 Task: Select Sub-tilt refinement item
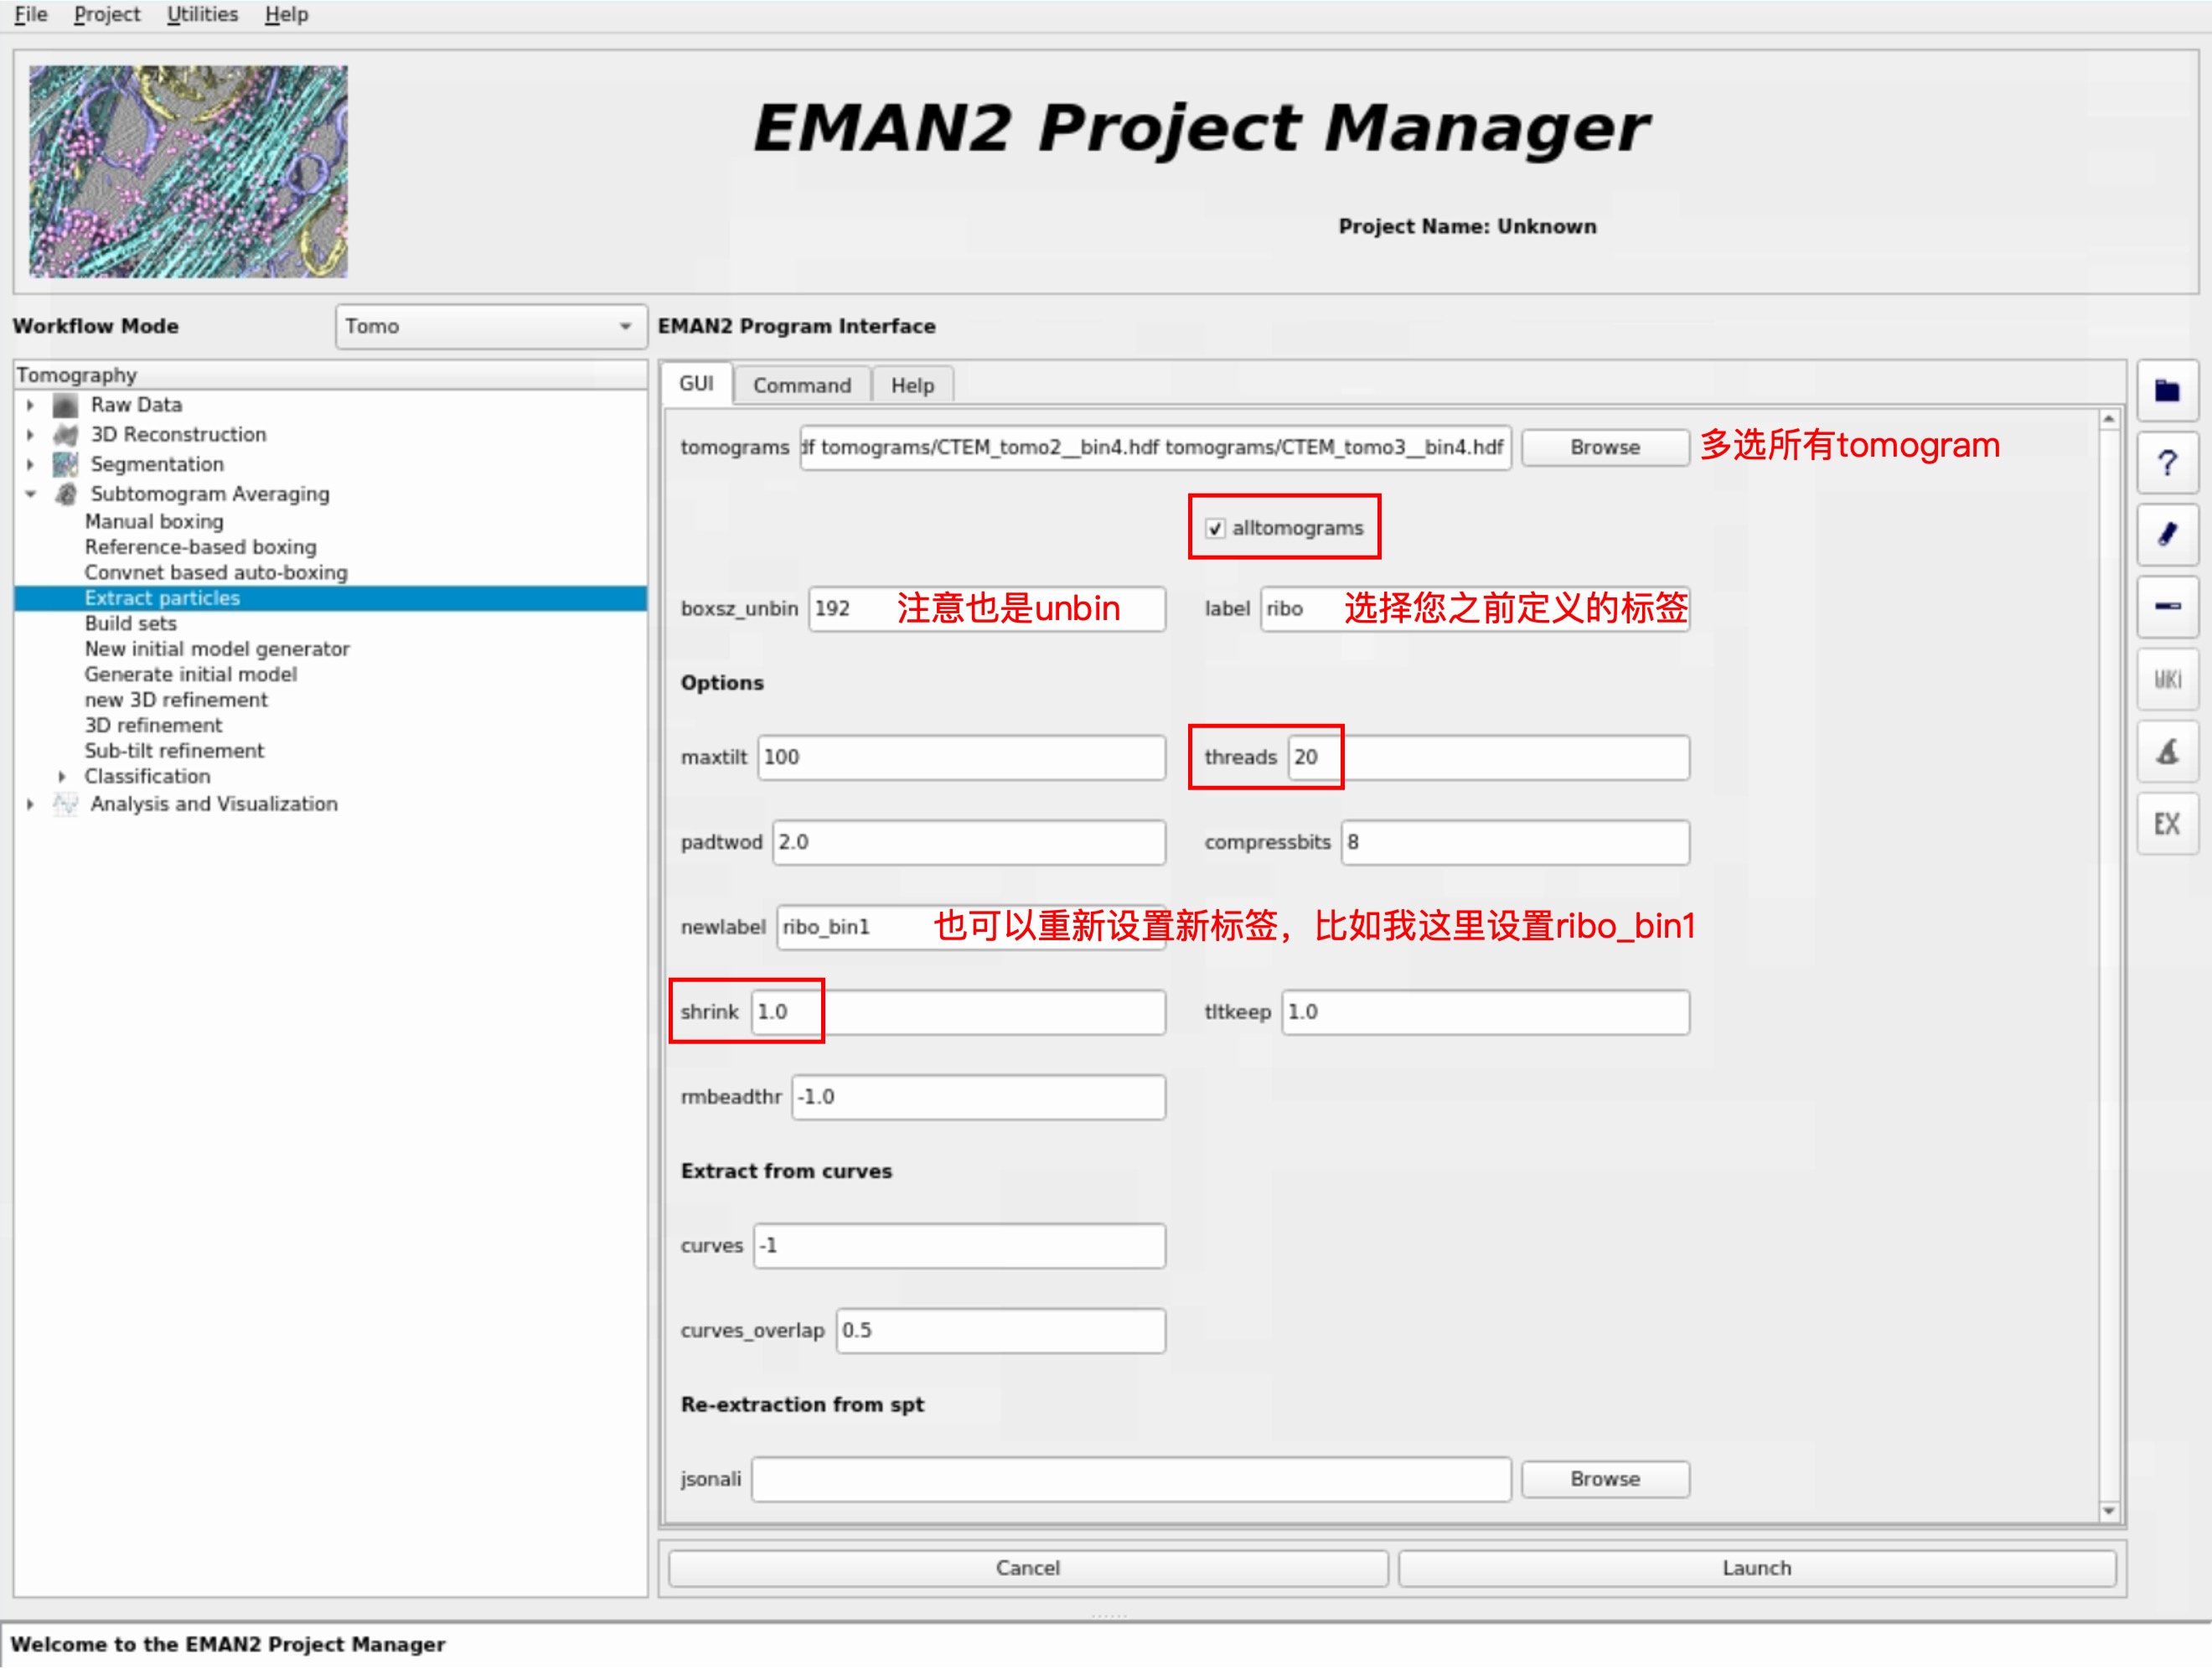(x=174, y=751)
